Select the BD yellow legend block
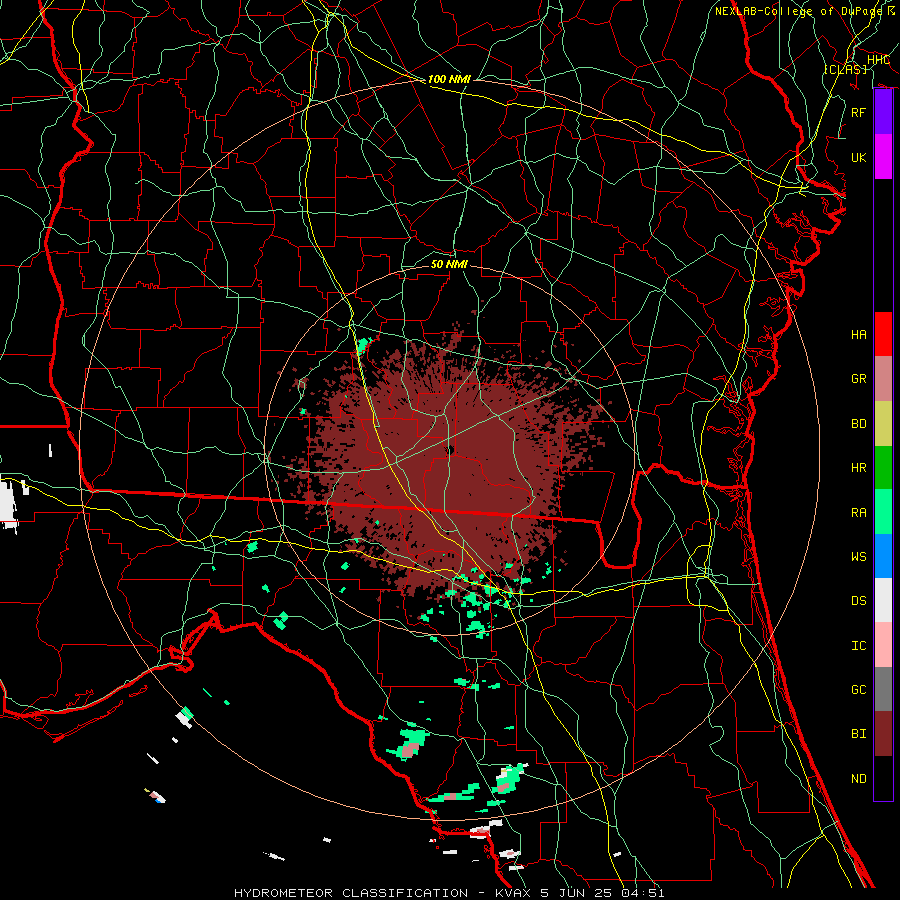900x900 pixels. [x=883, y=424]
